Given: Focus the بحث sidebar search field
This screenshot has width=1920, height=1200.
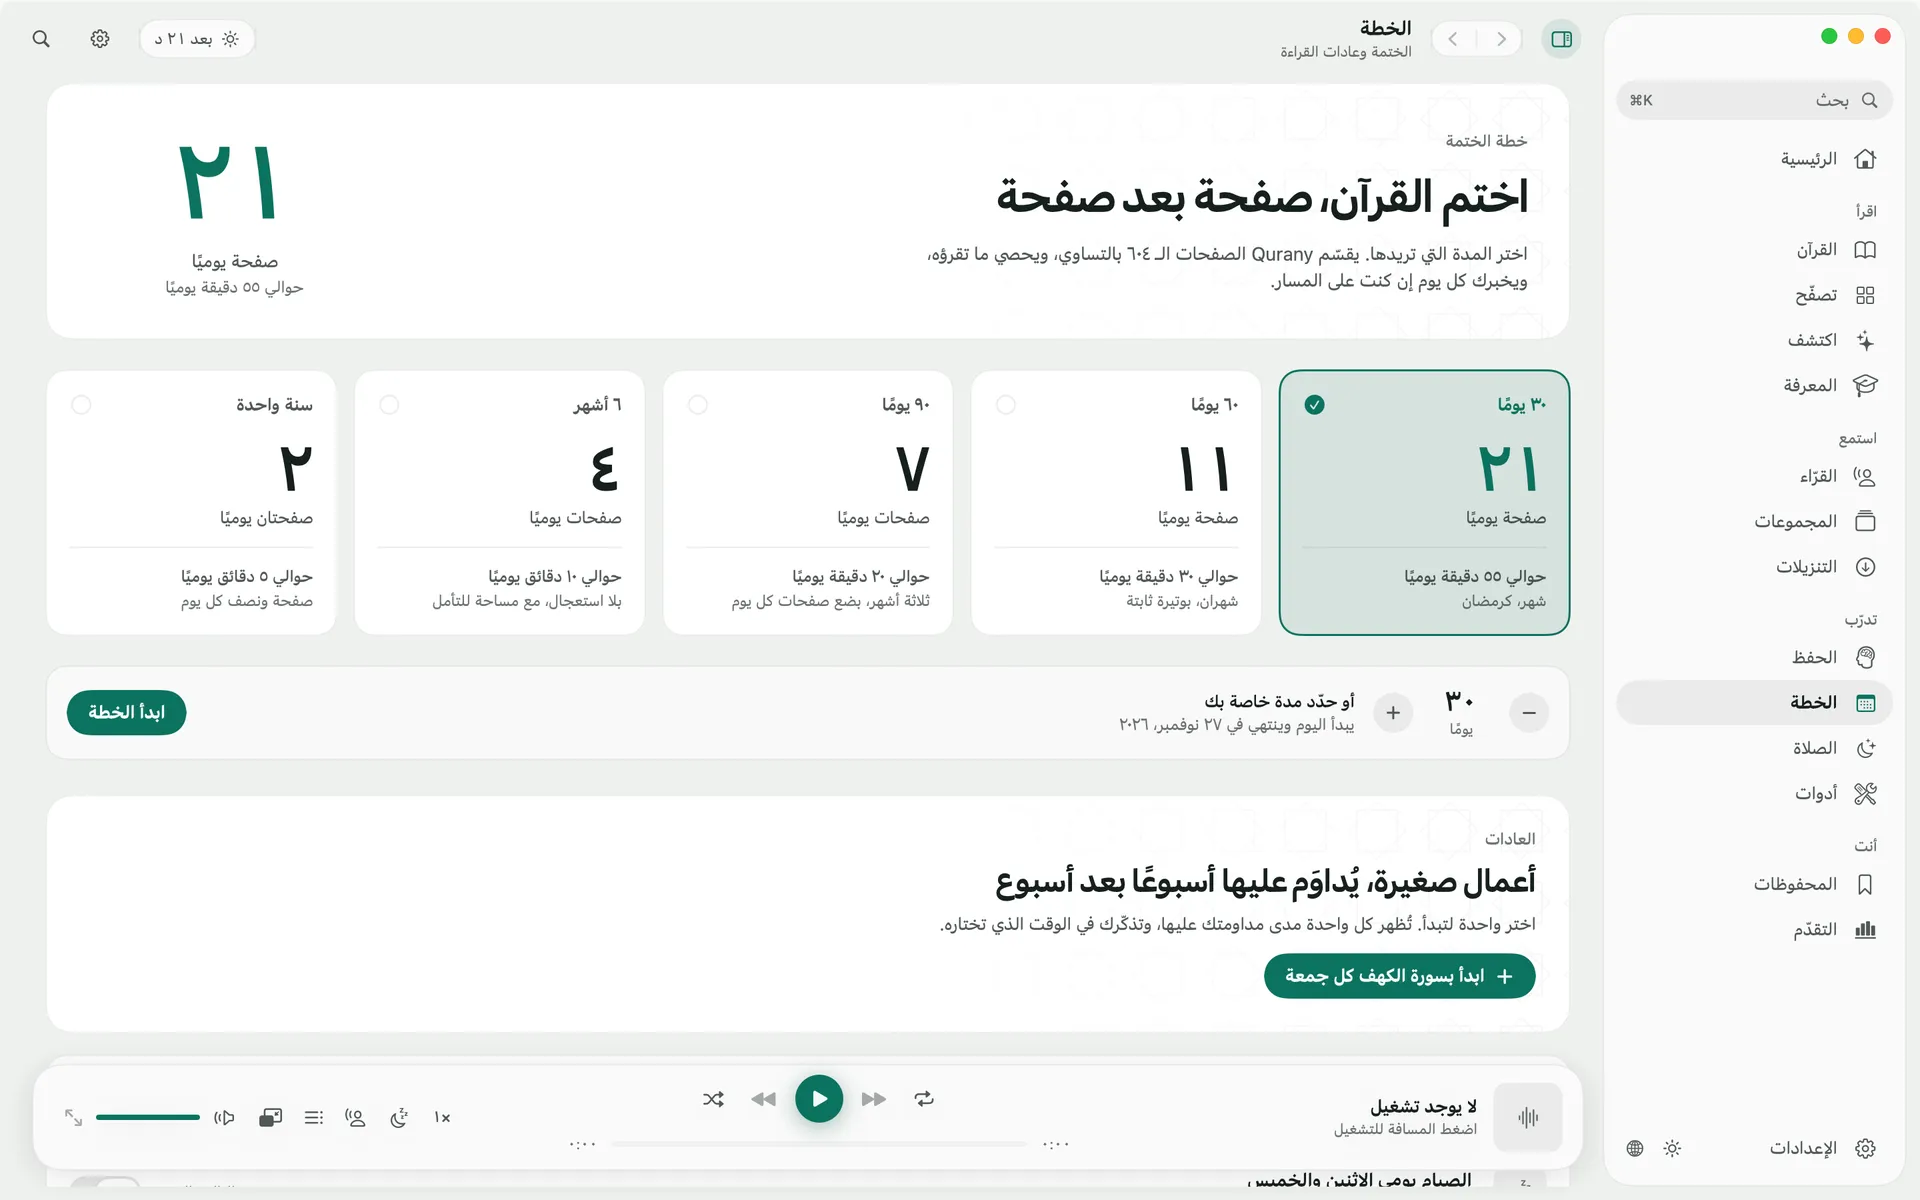Looking at the screenshot, I should click(x=1754, y=100).
